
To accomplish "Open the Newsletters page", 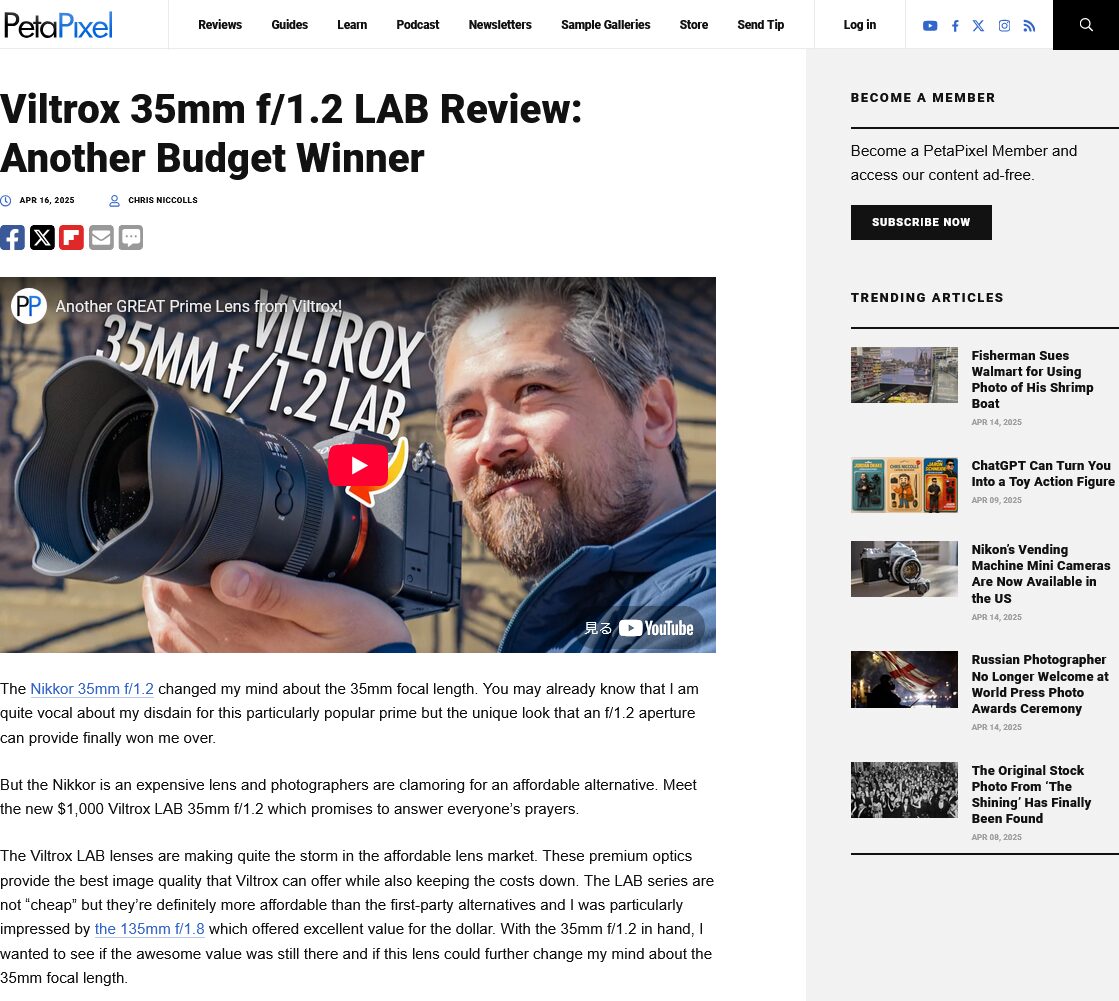I will [500, 25].
